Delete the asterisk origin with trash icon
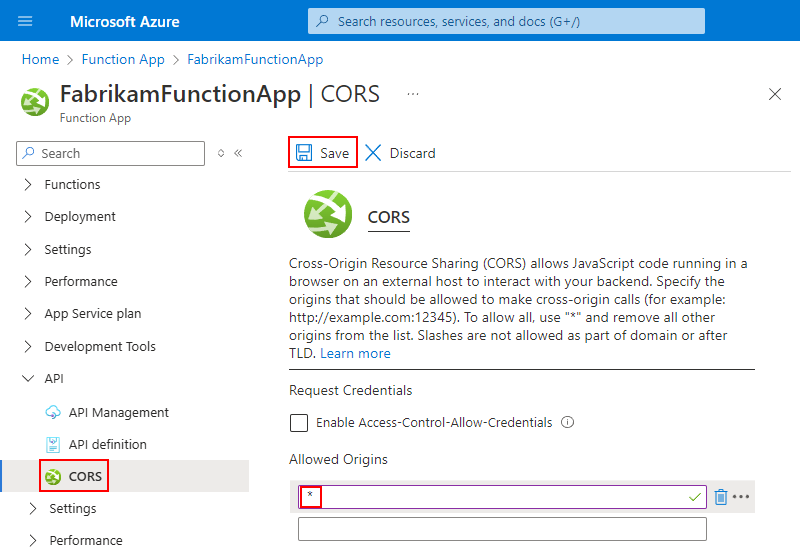Image resolution: width=800 pixels, height=550 pixels. 720,497
